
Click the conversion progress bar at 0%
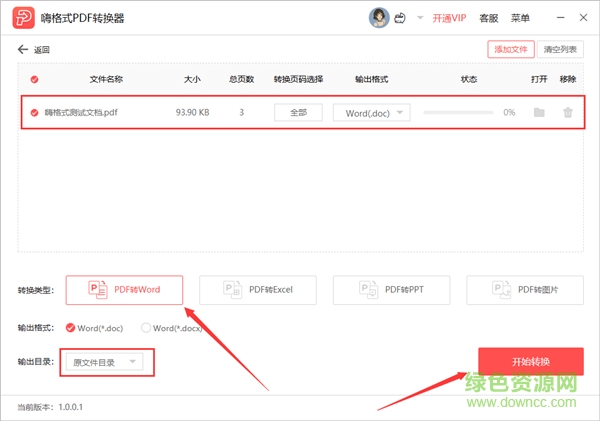[458, 113]
